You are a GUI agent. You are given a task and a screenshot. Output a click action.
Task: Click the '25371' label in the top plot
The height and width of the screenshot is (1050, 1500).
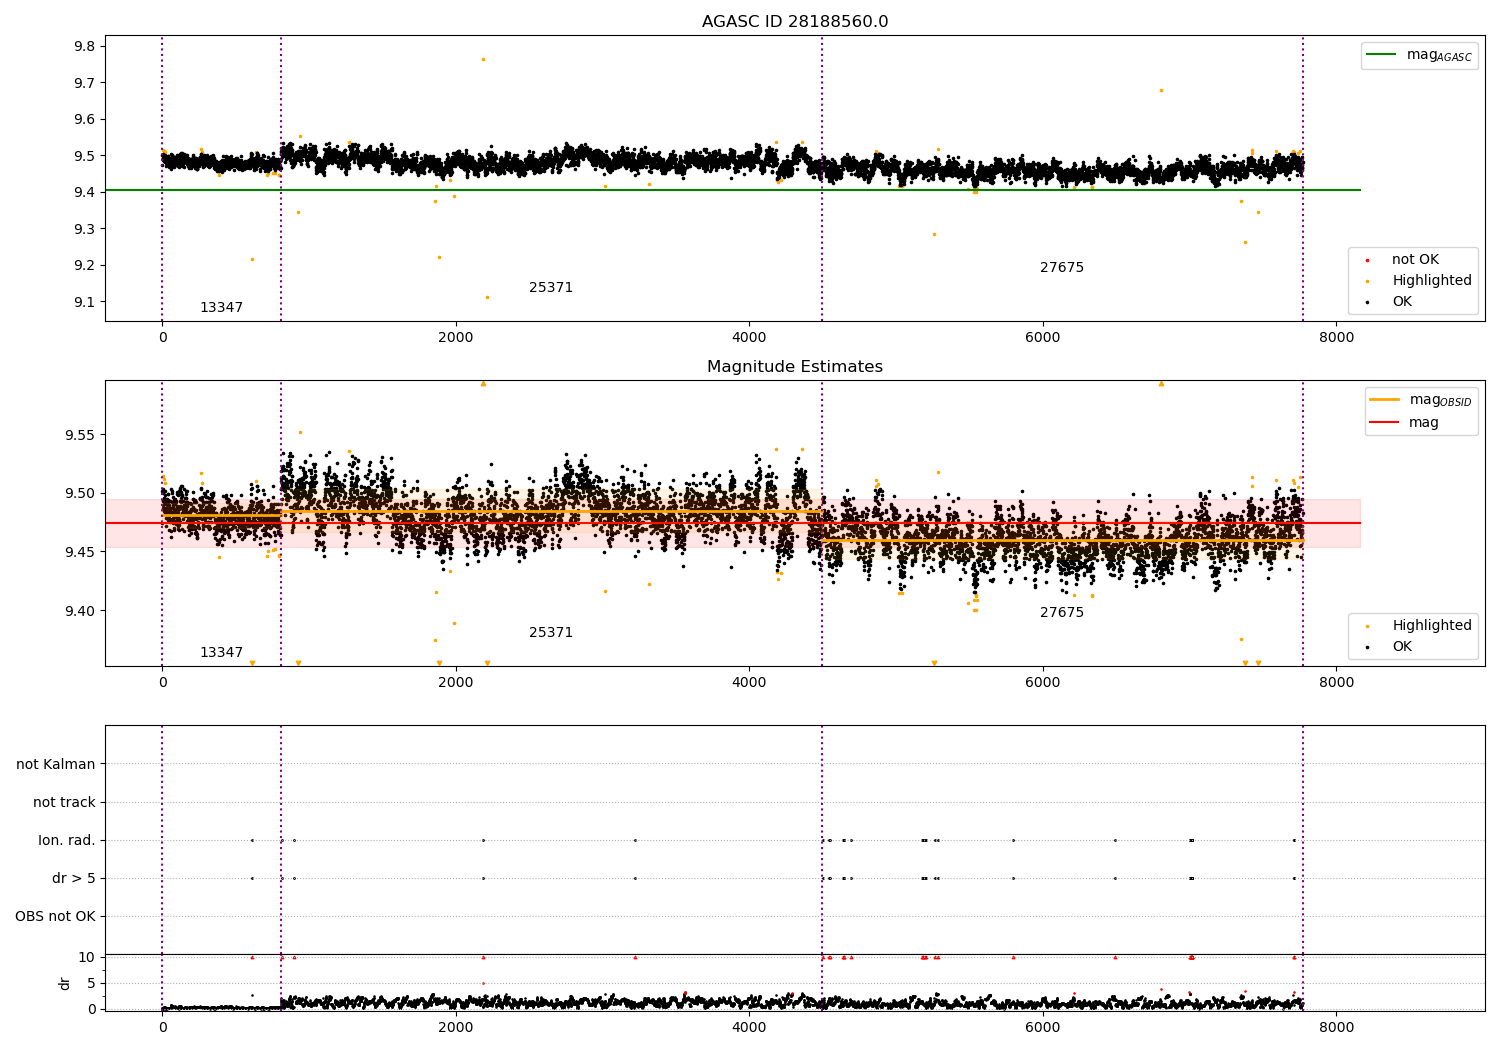[x=551, y=288]
